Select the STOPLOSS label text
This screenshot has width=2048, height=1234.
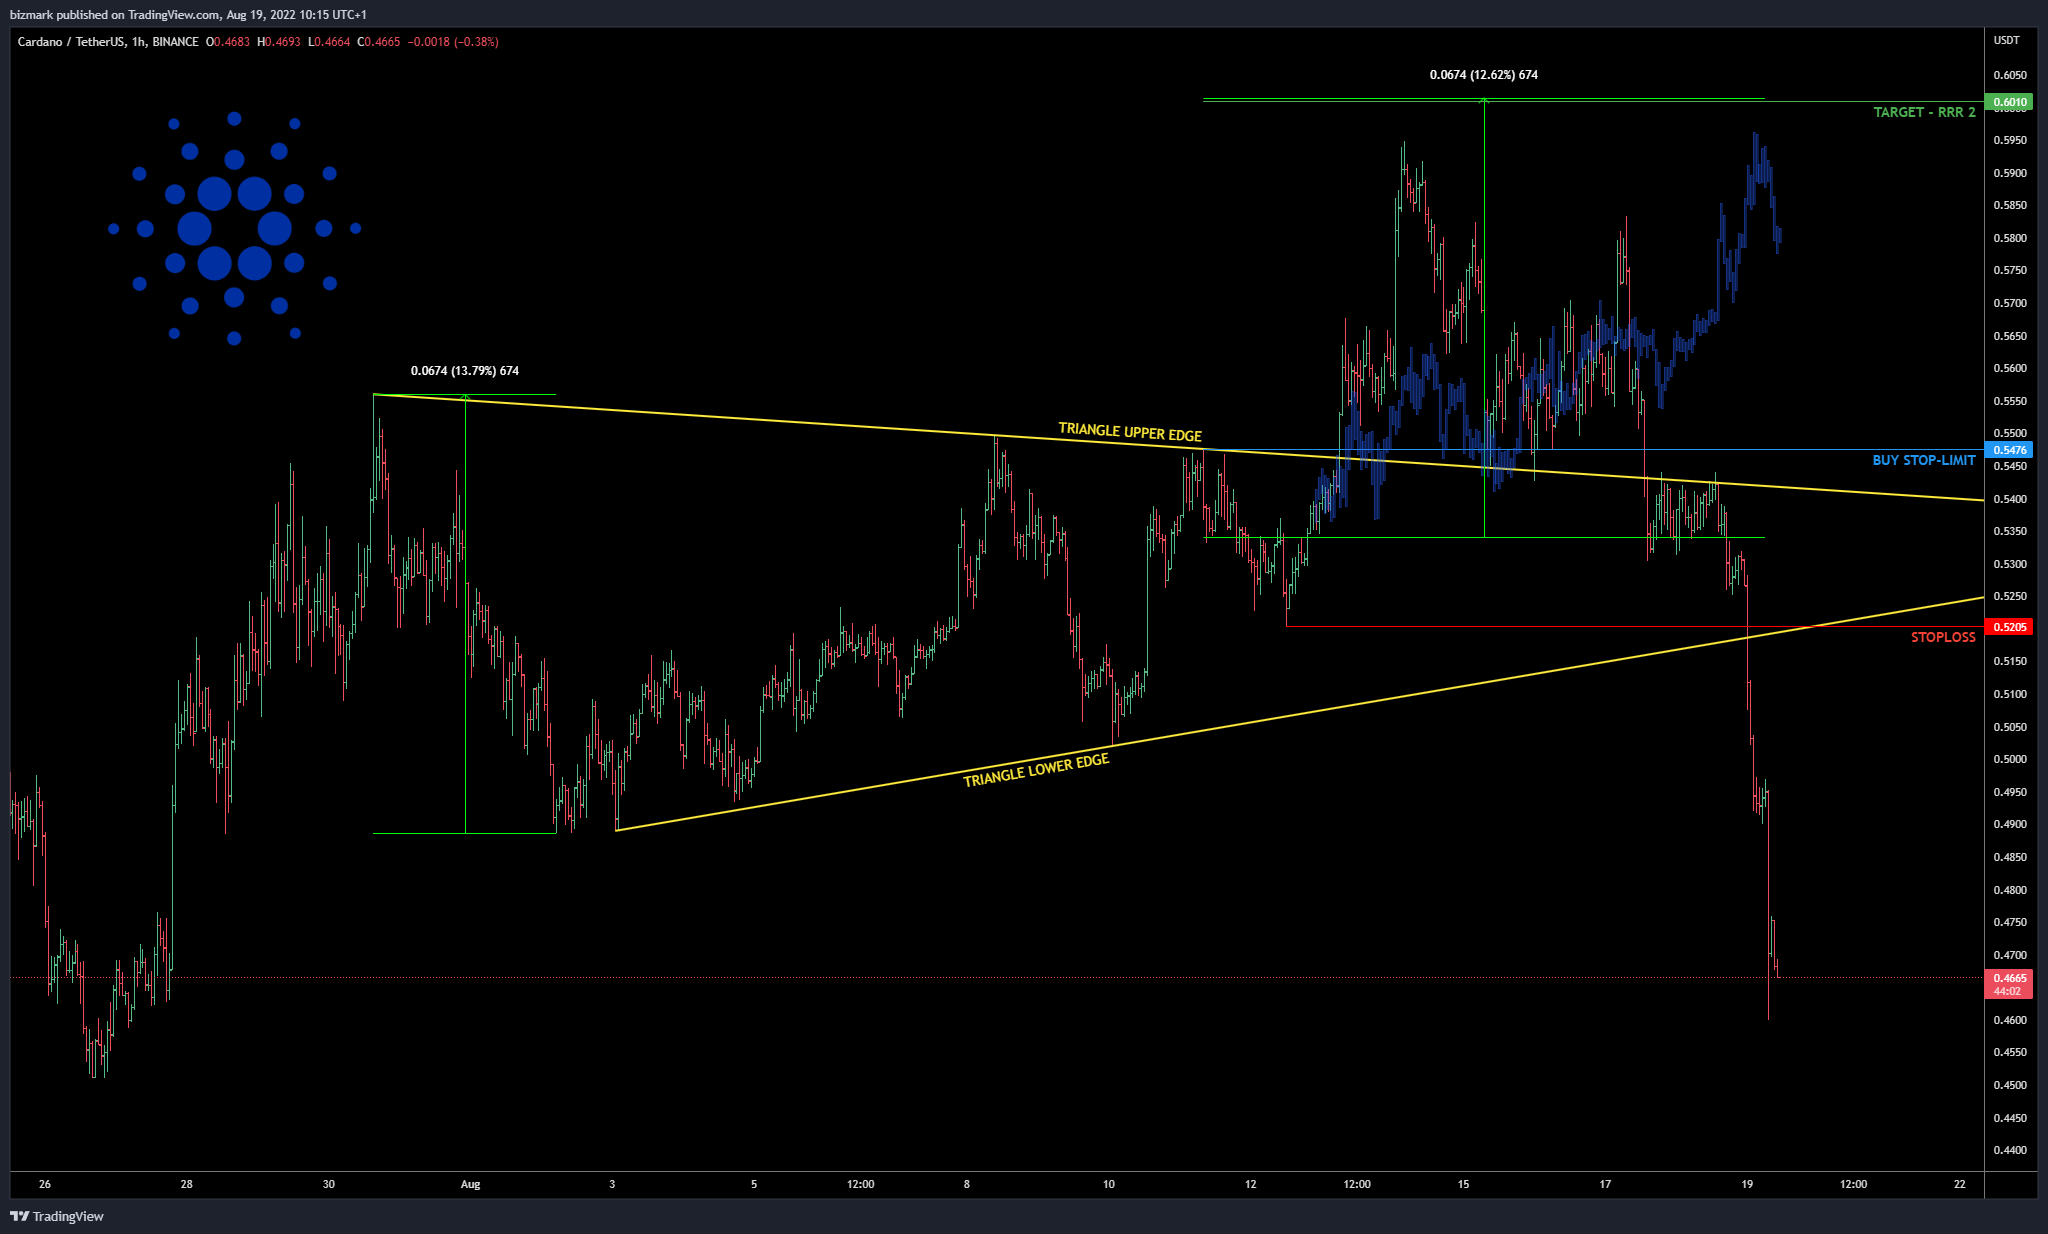coord(1943,637)
